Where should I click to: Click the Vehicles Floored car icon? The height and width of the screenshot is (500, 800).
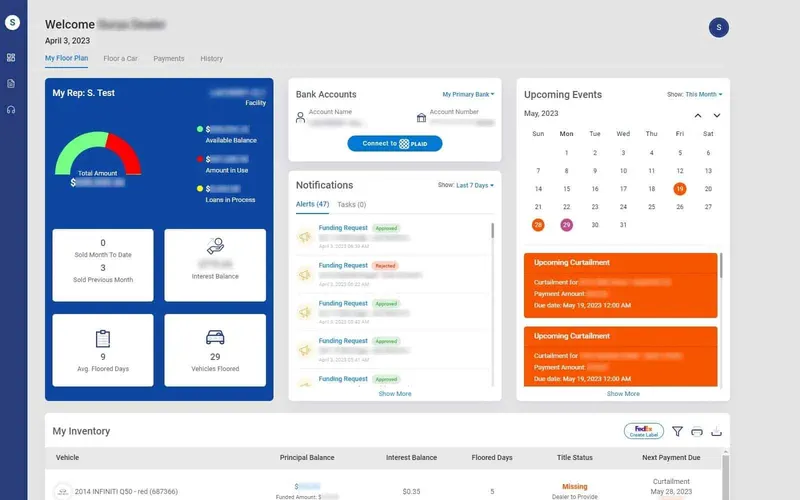coord(215,337)
